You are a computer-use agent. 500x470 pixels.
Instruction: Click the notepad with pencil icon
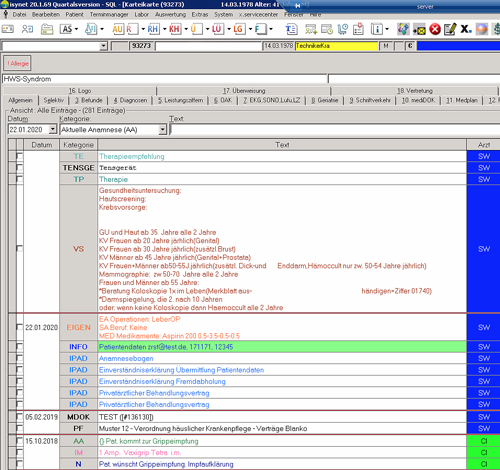click(x=450, y=29)
